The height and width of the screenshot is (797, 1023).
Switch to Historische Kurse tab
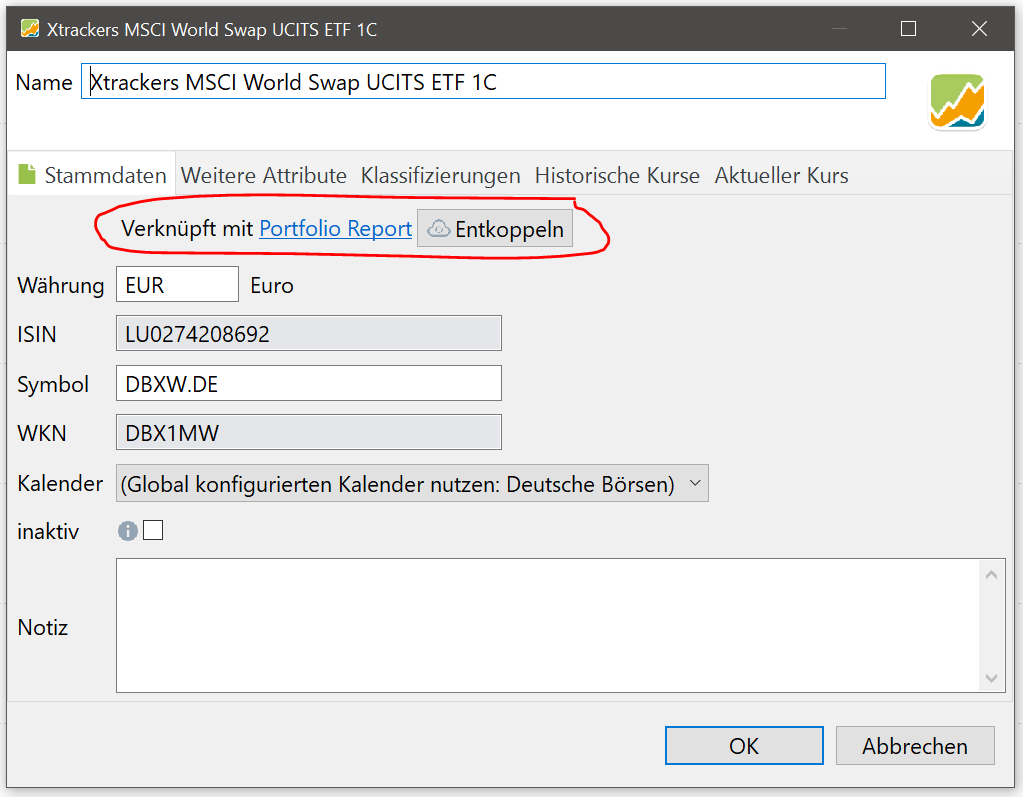[x=617, y=175]
